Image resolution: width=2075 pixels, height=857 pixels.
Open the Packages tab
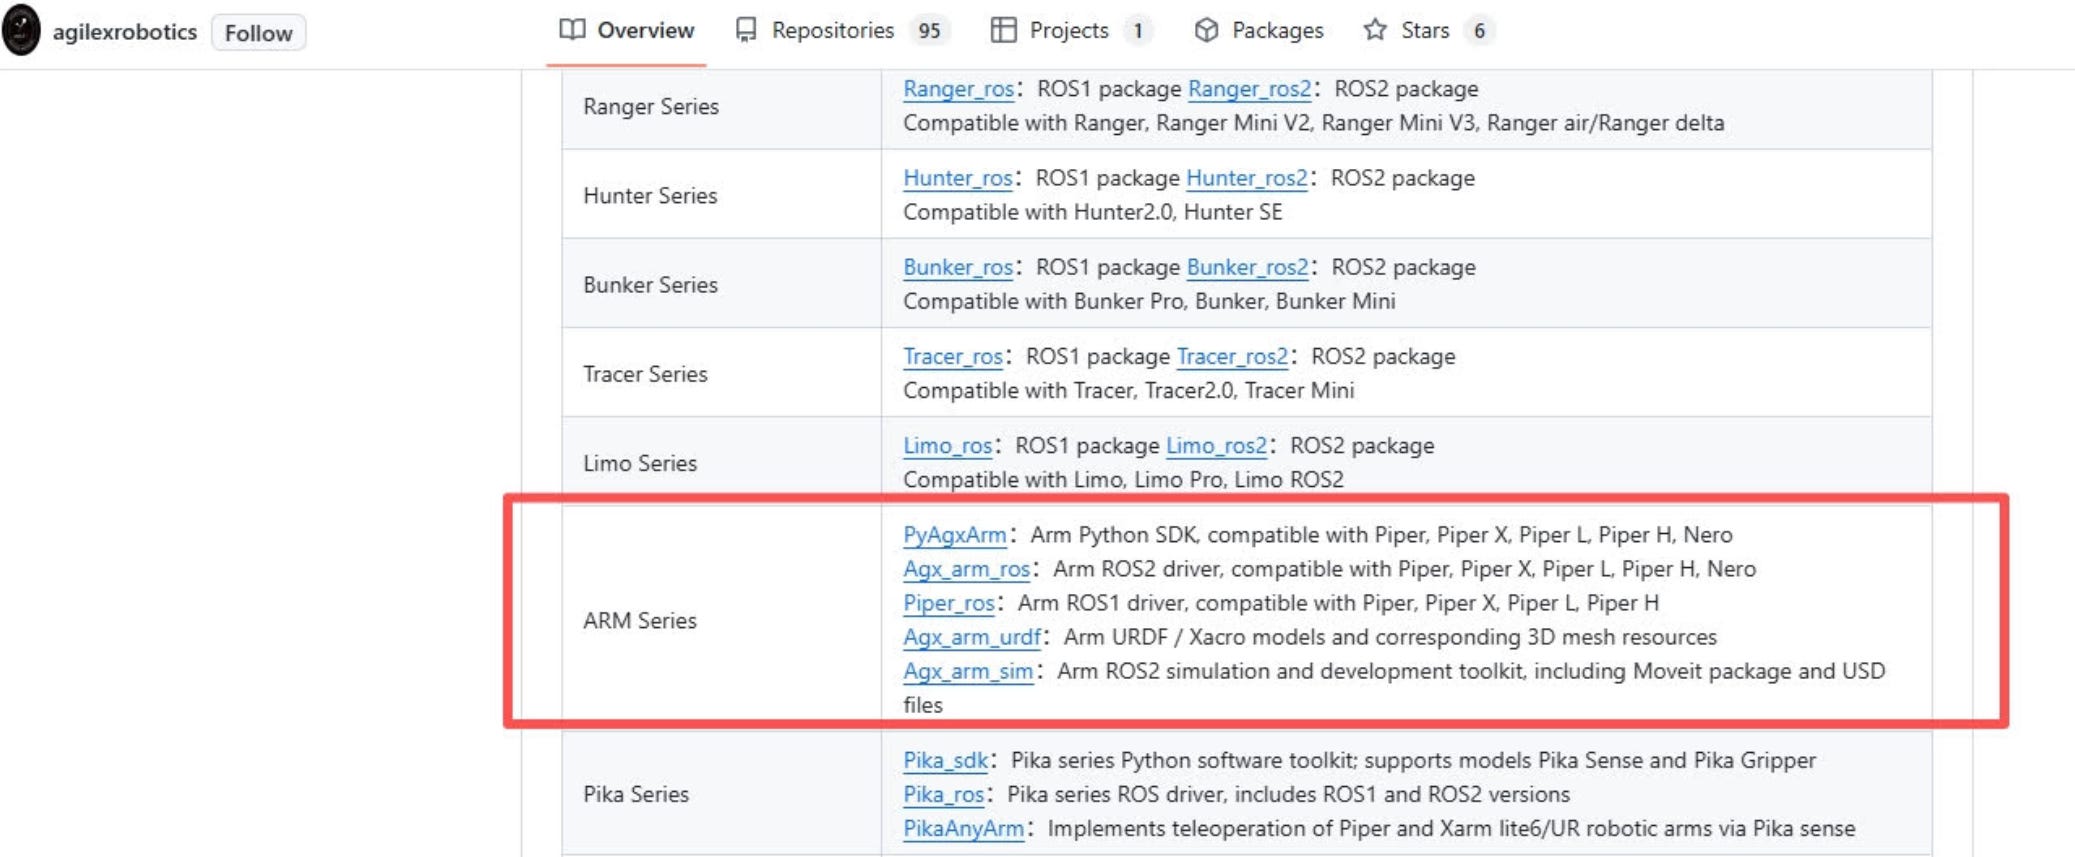tap(1258, 31)
